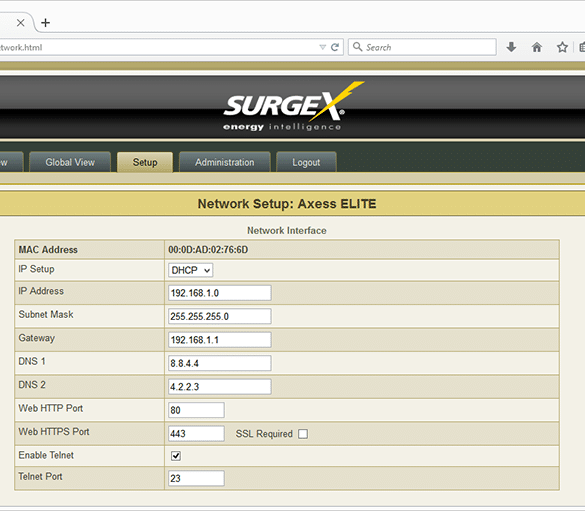This screenshot has height=511, width=585.
Task: Edit the Gateway field 192.168.1.1
Action: click(220, 340)
